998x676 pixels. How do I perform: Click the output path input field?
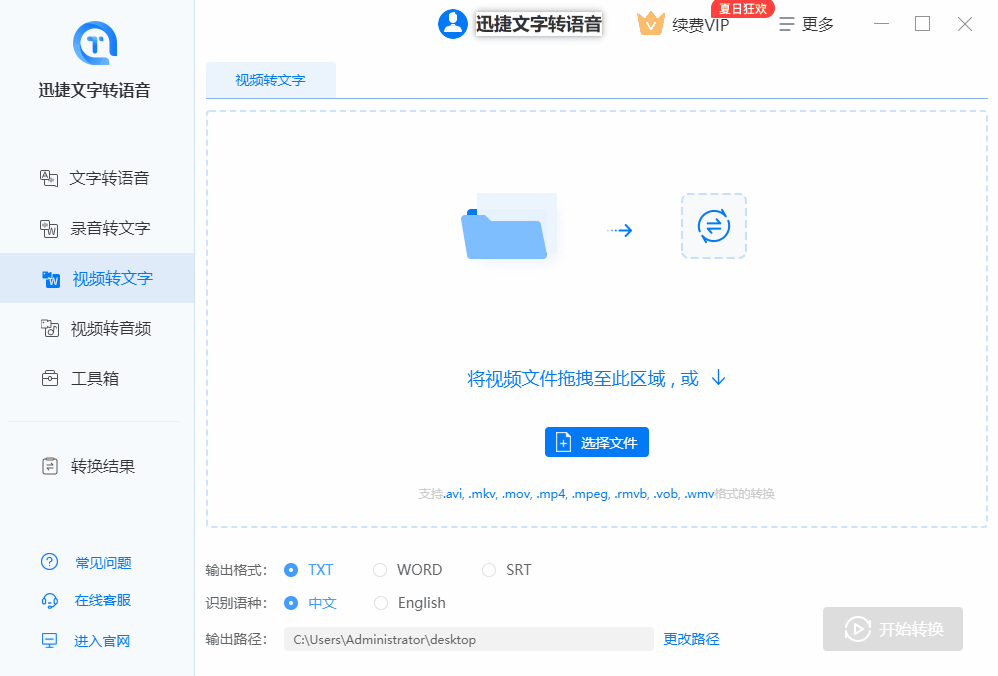468,639
